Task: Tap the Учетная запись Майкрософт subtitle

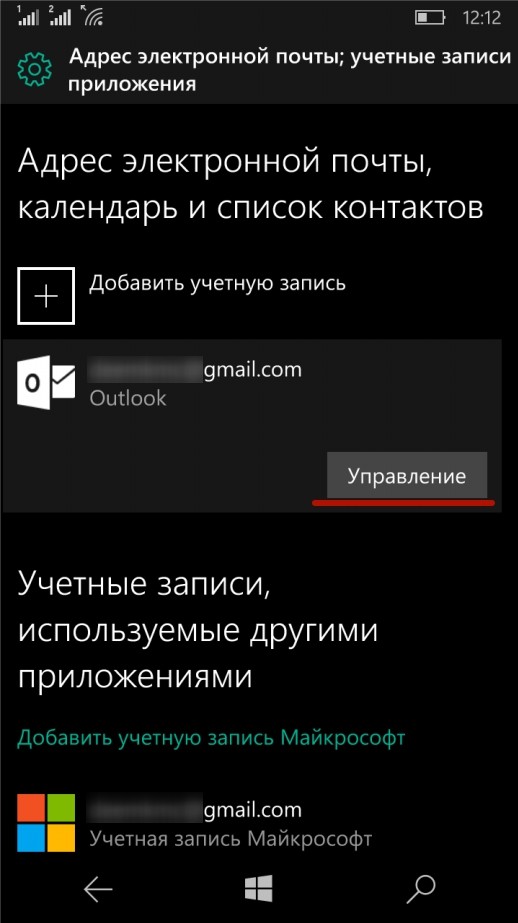Action: [x=231, y=838]
